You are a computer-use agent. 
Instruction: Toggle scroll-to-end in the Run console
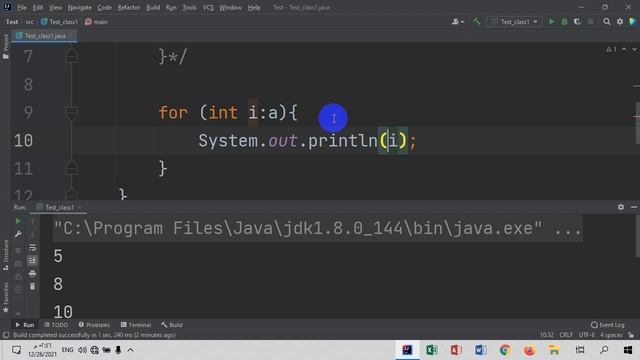coord(32,260)
